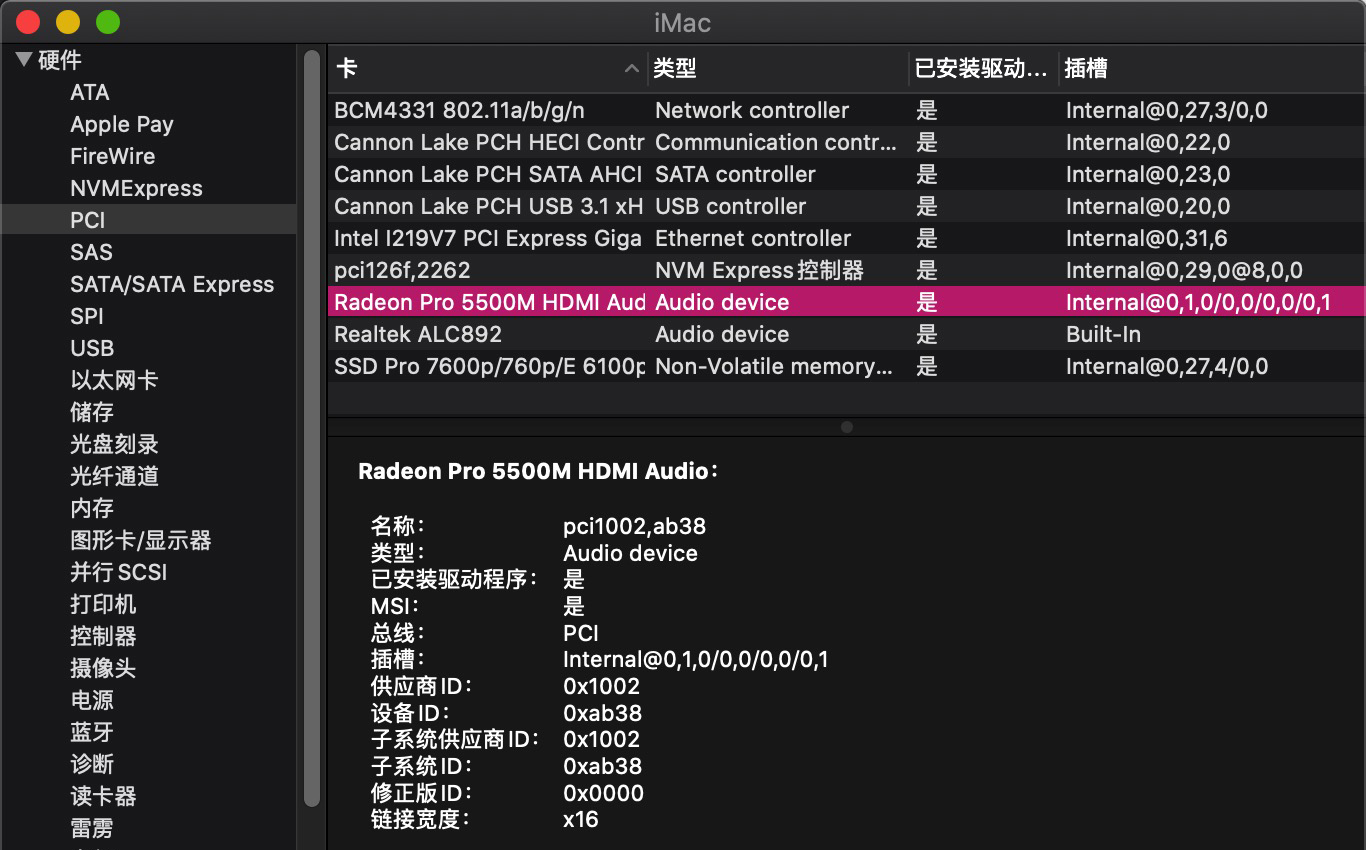Click the green zoom window button
1366x850 pixels.
click(x=107, y=21)
